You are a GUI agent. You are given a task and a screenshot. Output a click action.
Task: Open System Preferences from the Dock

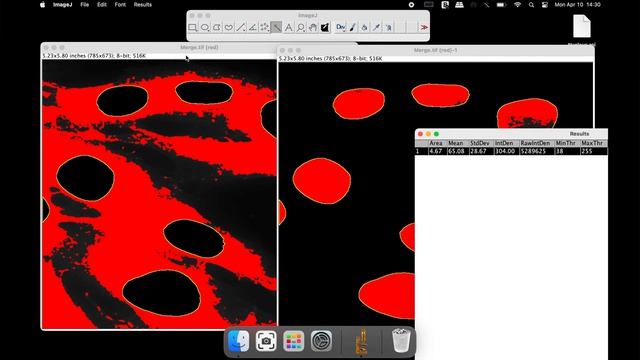tap(321, 341)
